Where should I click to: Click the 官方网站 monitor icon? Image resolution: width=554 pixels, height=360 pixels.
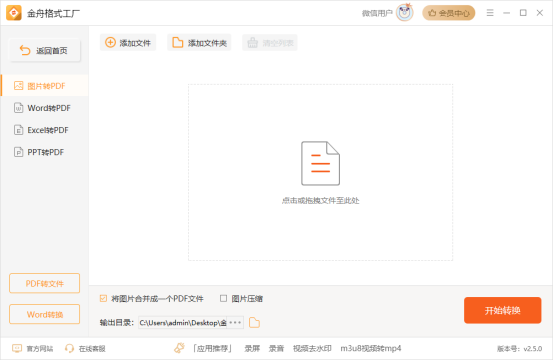click(x=17, y=349)
